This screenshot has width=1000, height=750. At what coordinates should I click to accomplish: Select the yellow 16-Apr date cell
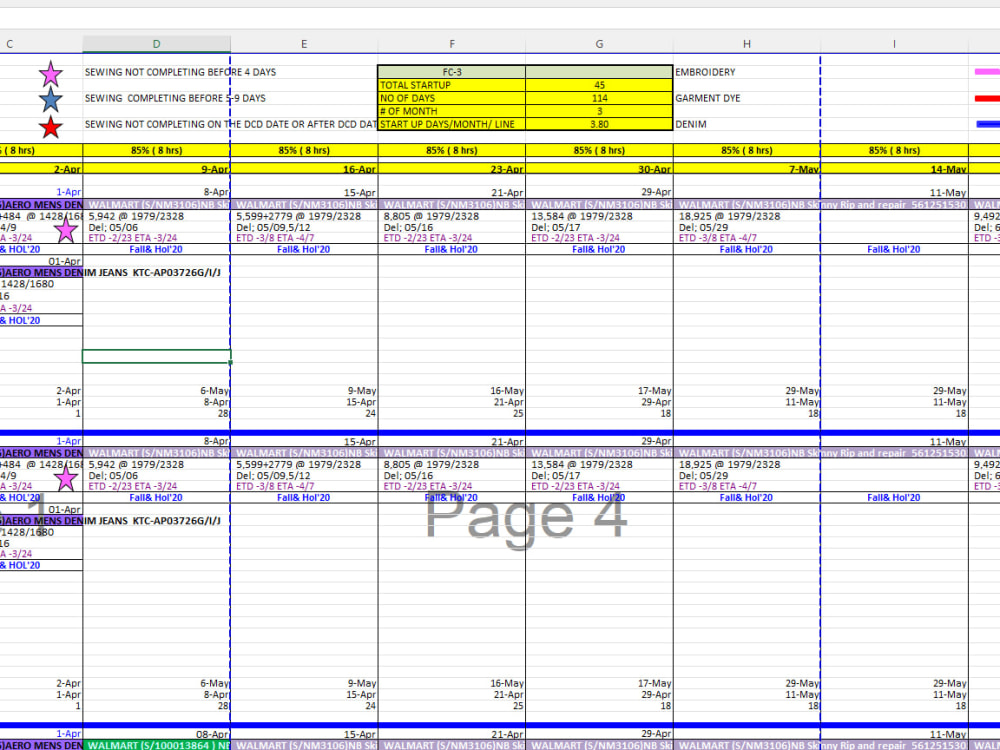click(x=304, y=169)
